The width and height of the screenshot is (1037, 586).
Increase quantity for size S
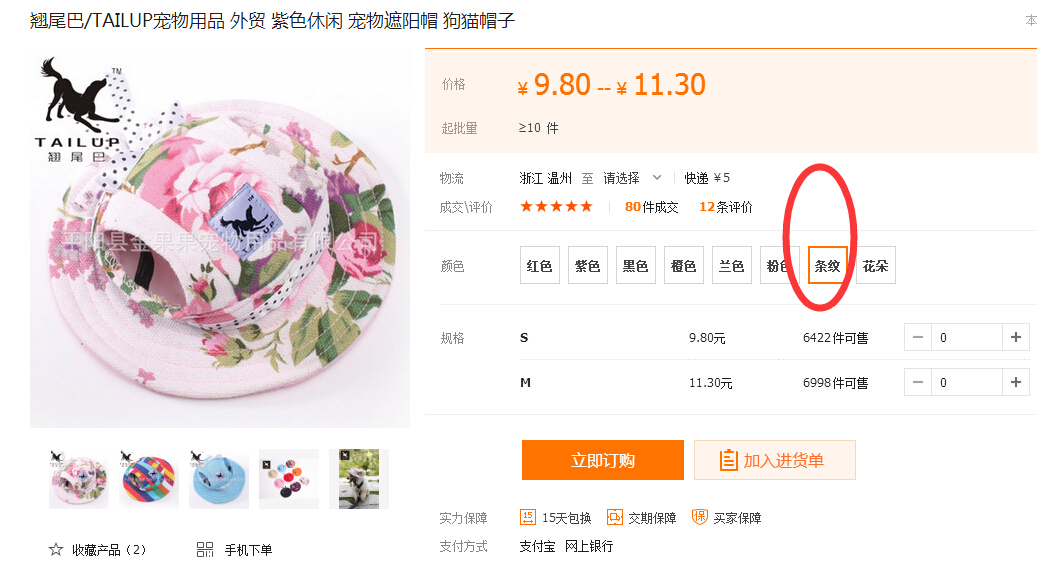pyautogui.click(x=1016, y=338)
